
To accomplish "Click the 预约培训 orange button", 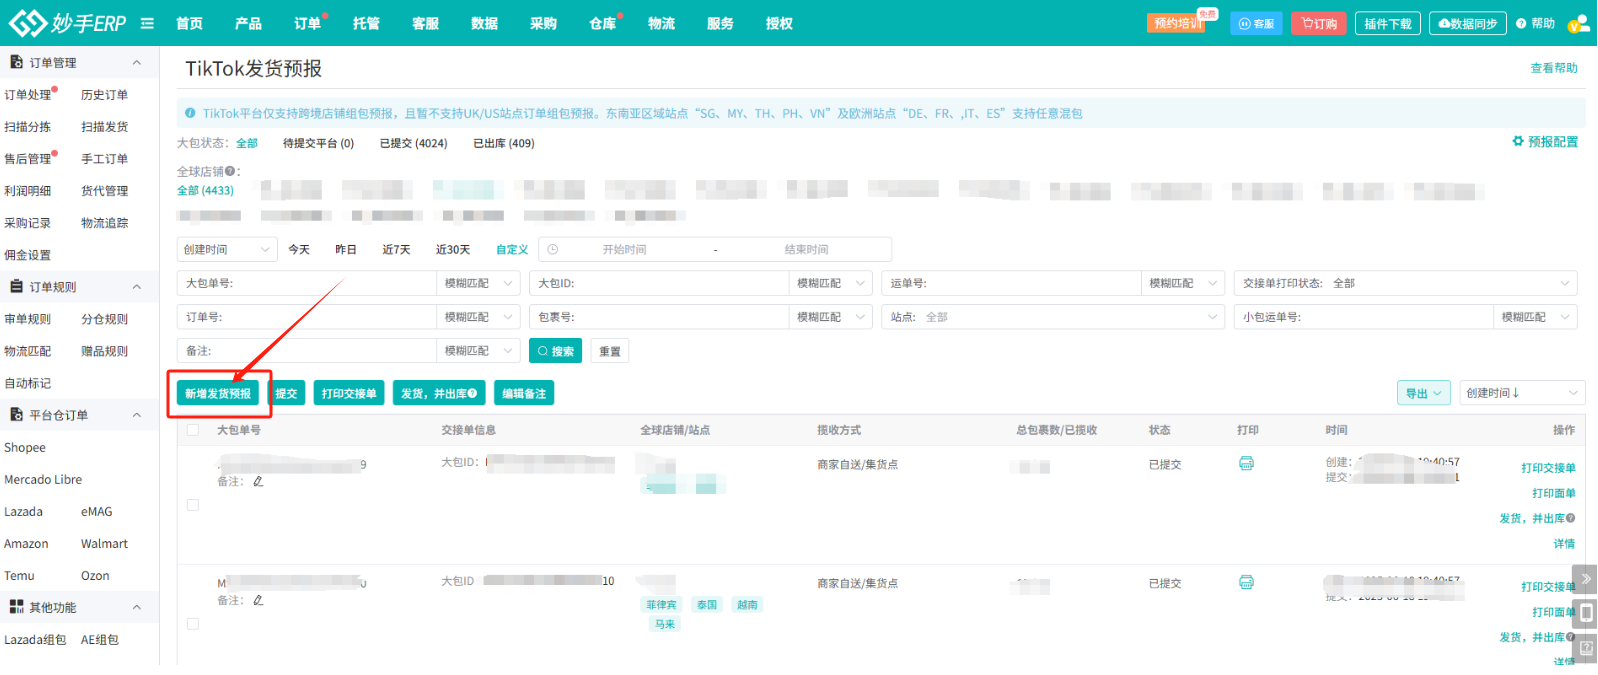I will pyautogui.click(x=1176, y=23).
